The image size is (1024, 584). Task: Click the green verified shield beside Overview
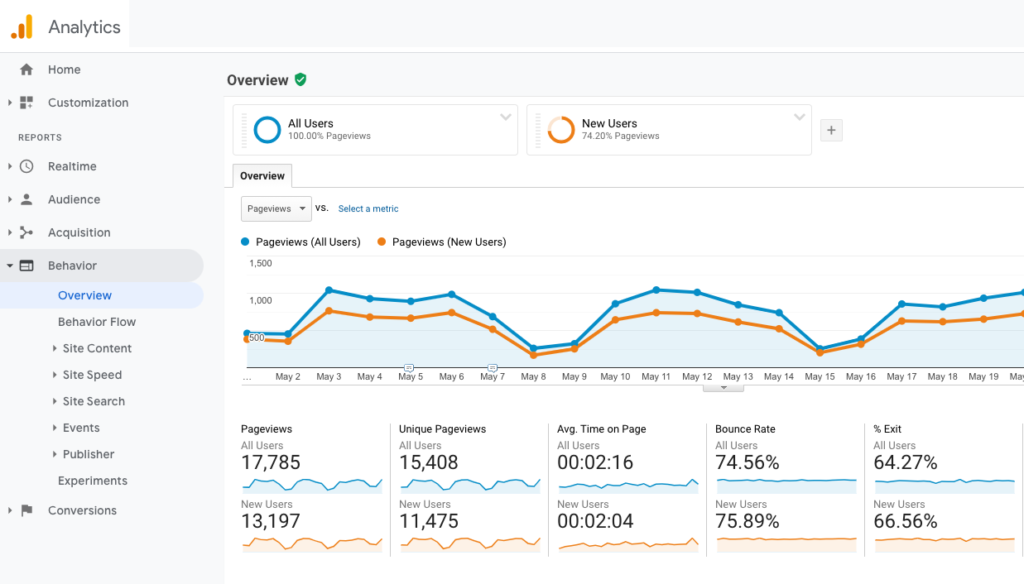click(300, 80)
